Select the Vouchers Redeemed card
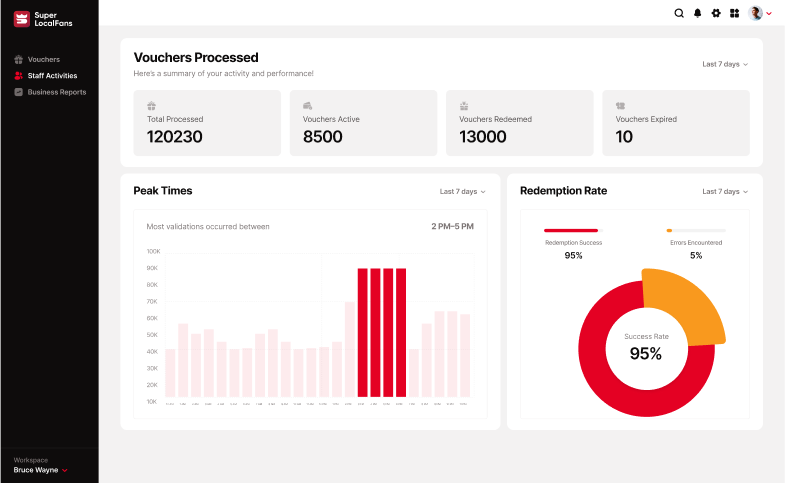The image size is (785, 483). click(x=519, y=123)
